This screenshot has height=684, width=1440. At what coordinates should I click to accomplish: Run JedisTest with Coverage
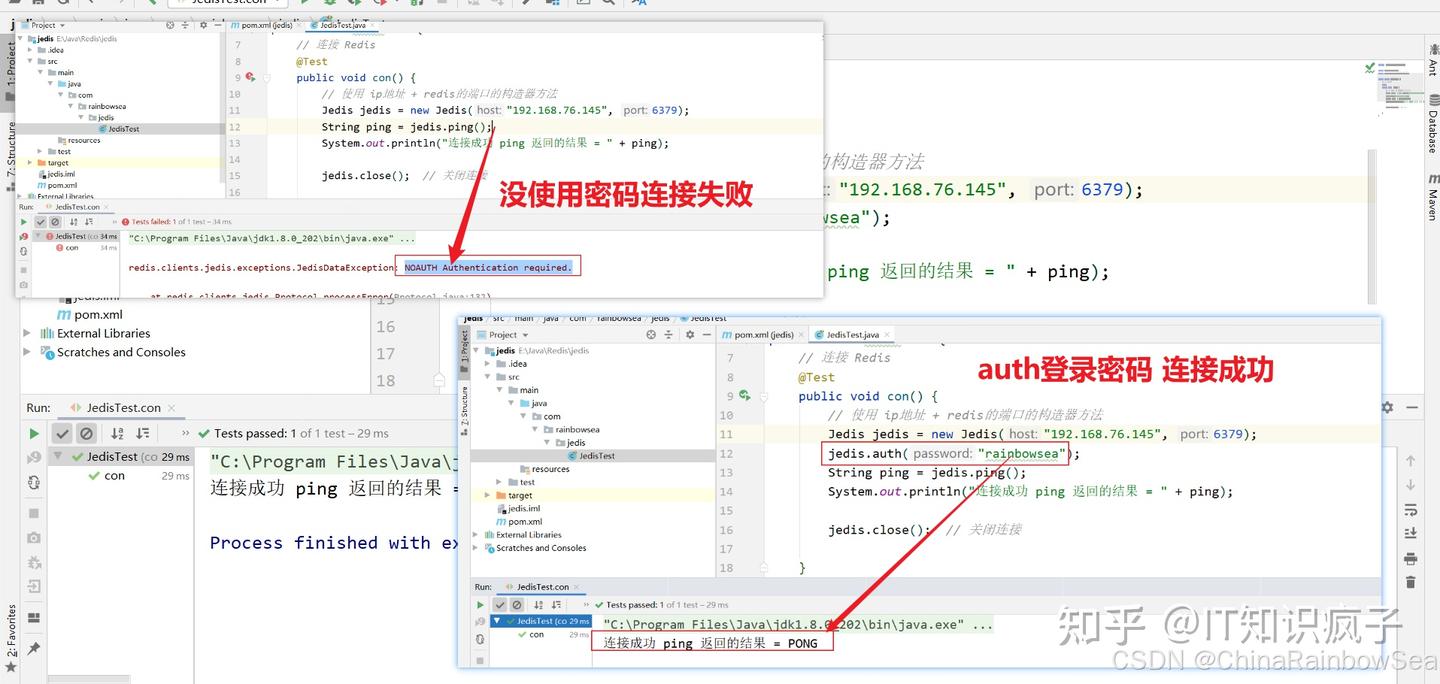point(356,4)
